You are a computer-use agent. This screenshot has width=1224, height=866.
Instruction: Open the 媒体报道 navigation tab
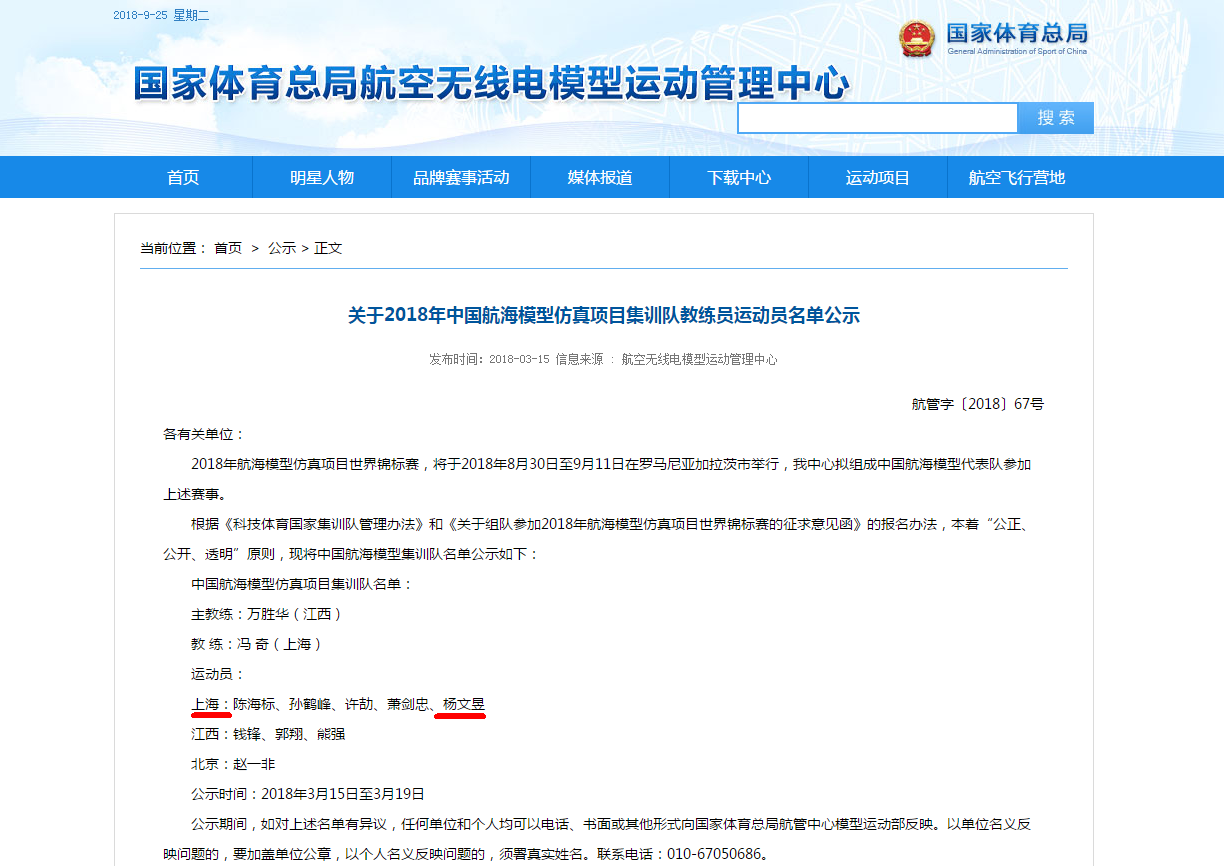tap(600, 177)
